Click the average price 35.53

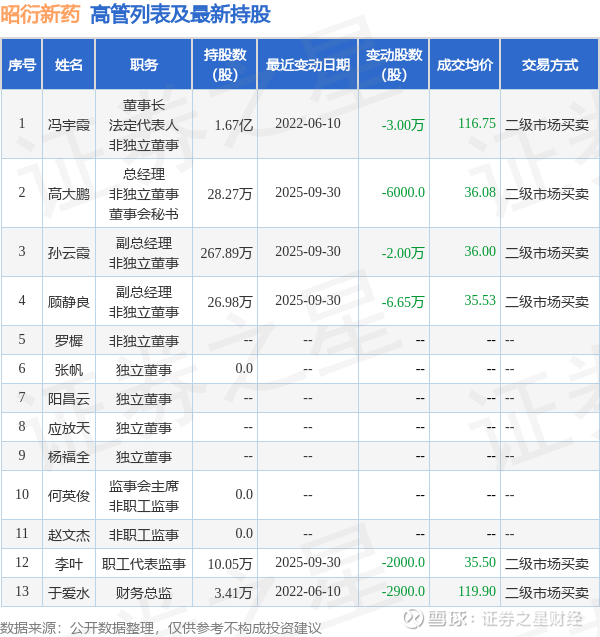(480, 300)
